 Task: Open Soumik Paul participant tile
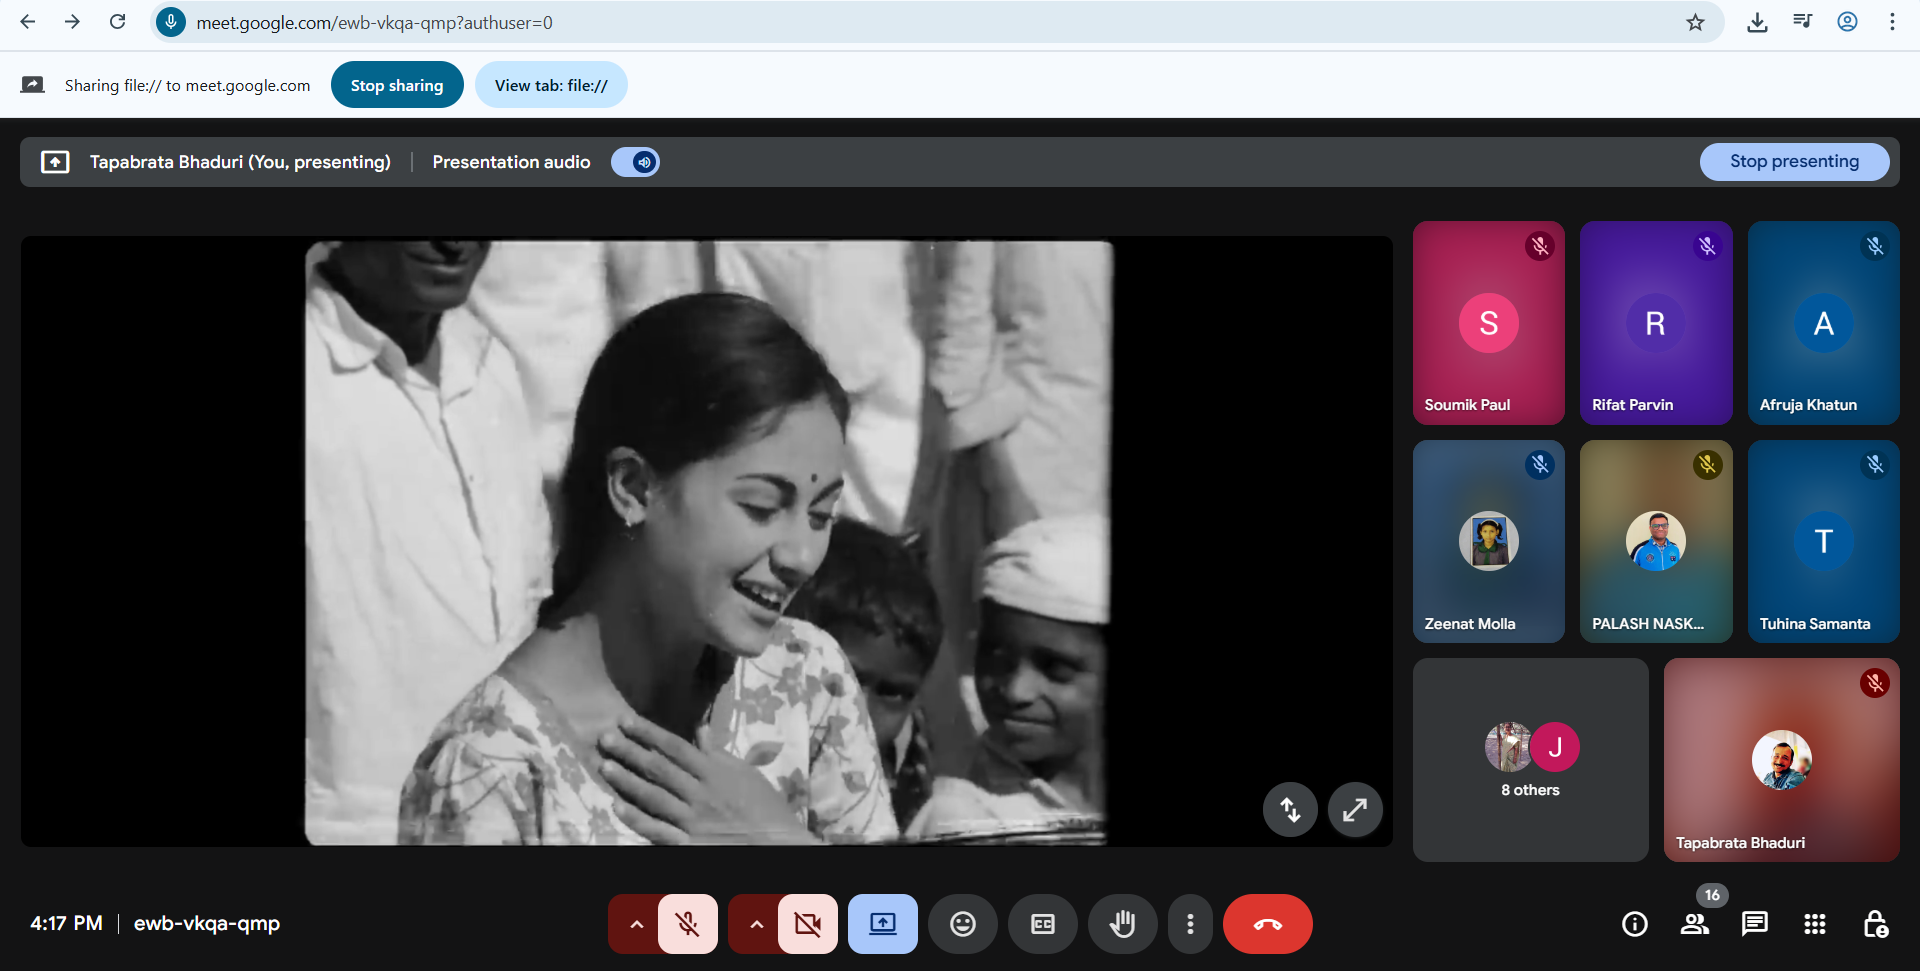coord(1488,323)
